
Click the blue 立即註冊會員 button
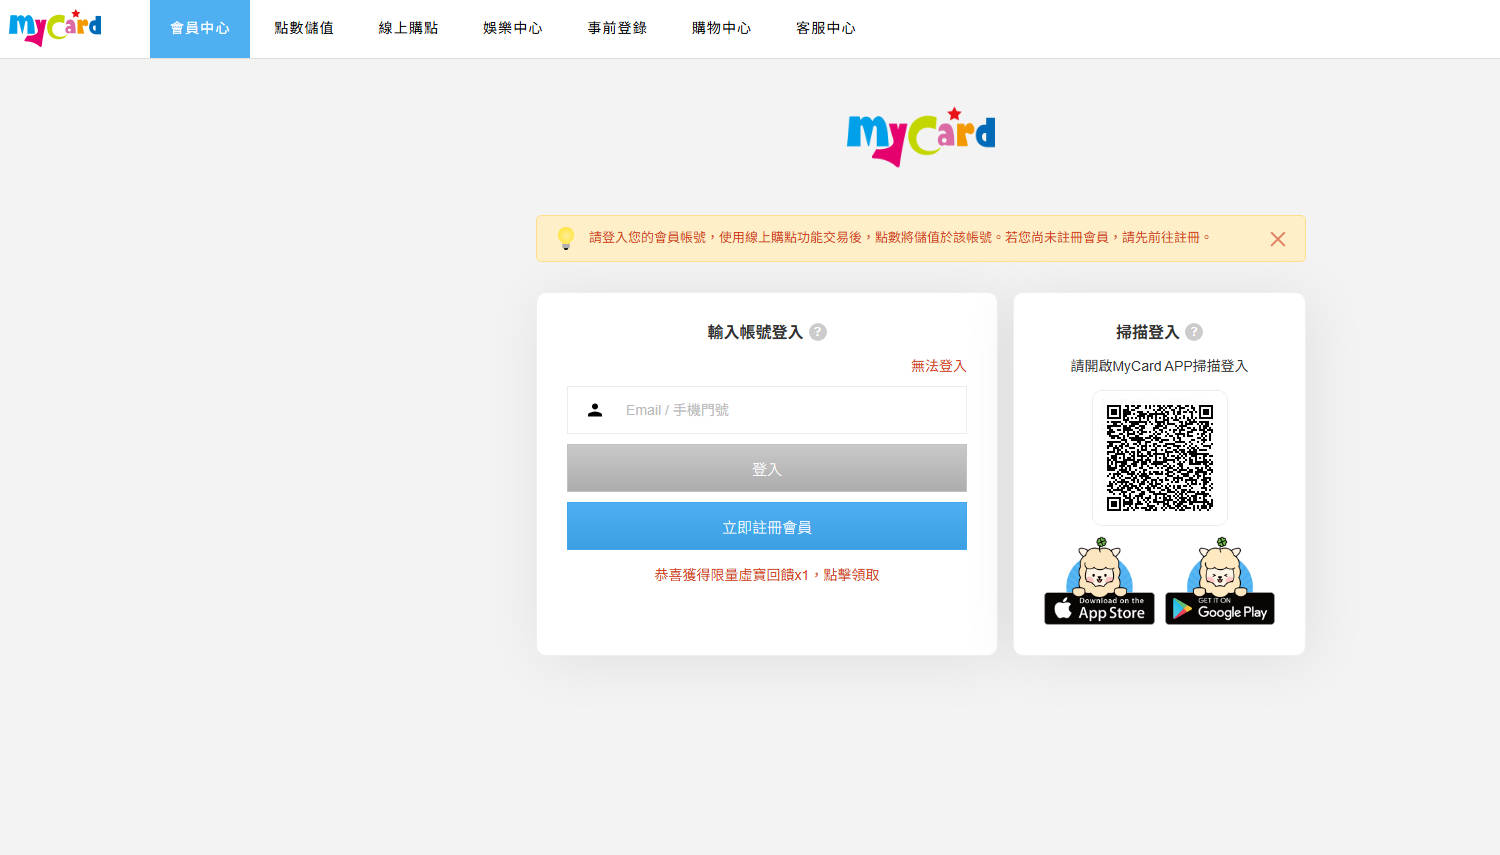(x=766, y=526)
